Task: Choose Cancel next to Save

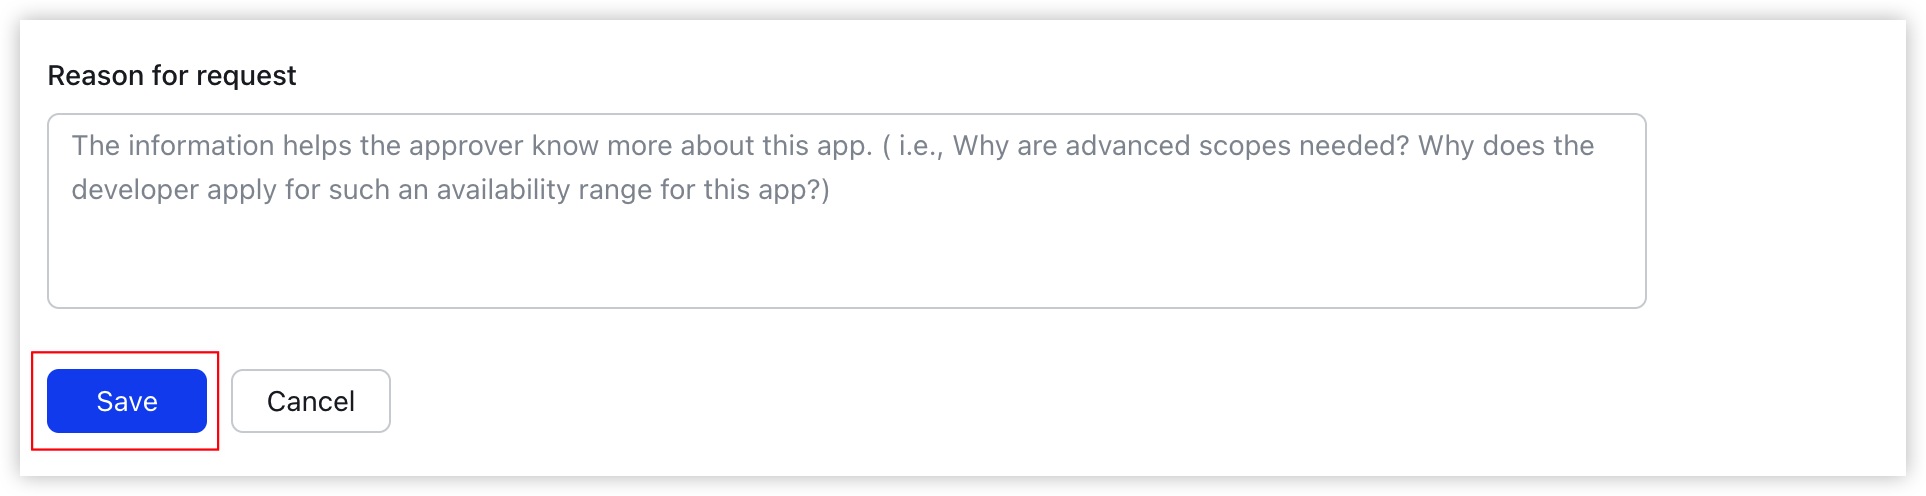Action: click(311, 401)
